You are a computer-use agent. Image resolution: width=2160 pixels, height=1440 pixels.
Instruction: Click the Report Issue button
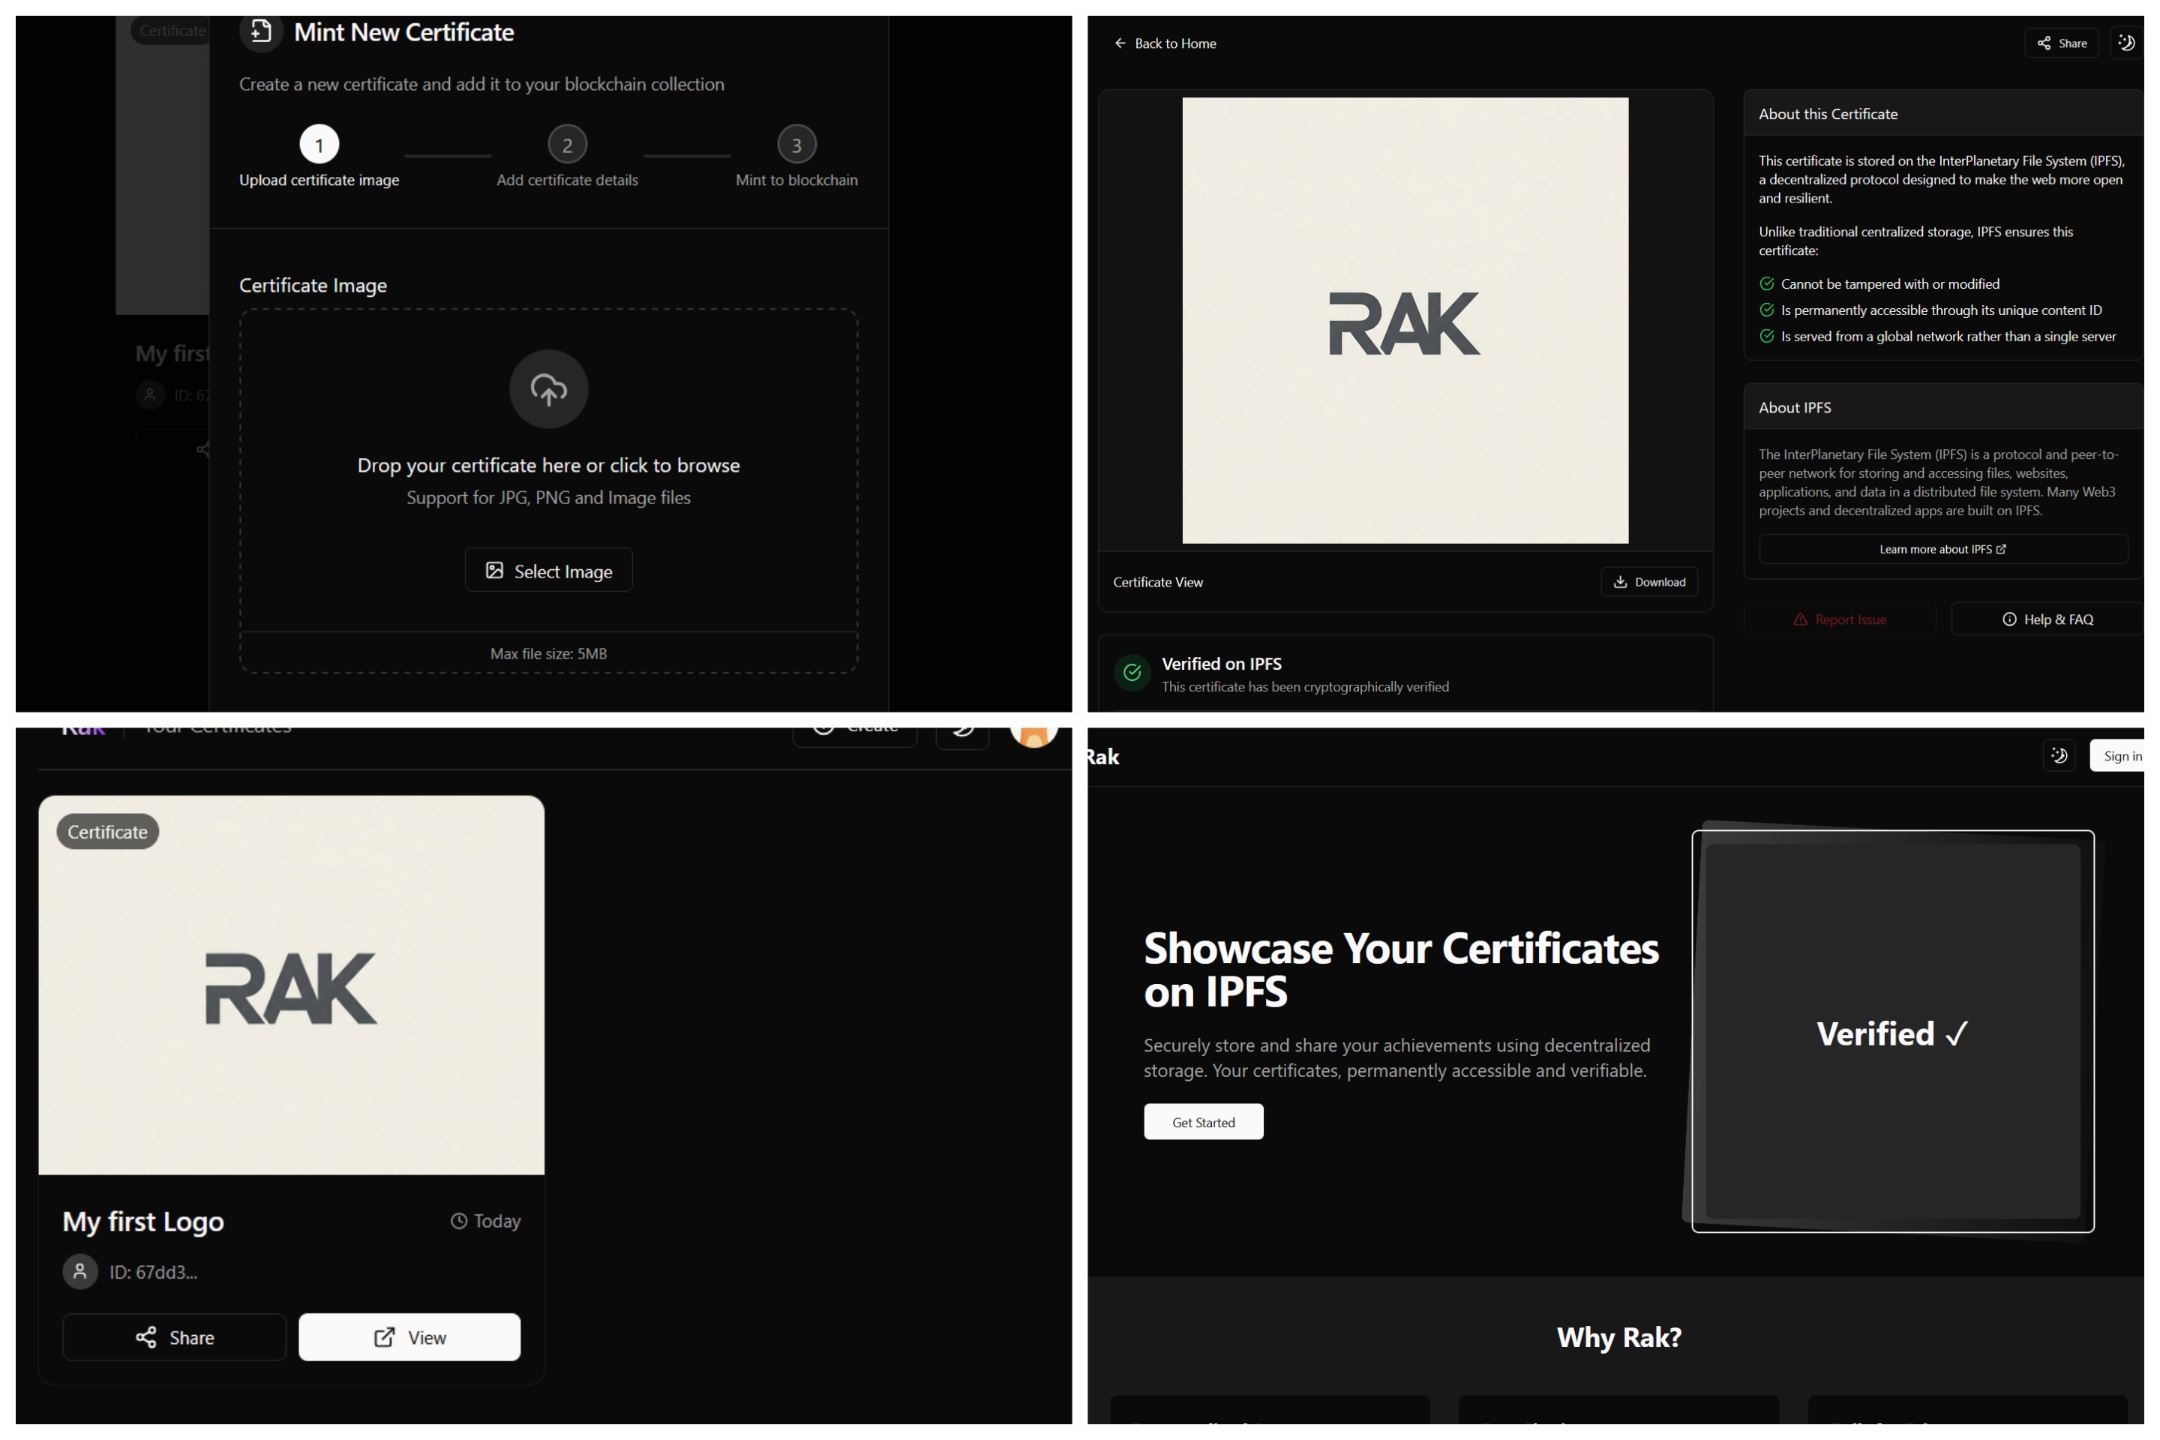point(1840,619)
